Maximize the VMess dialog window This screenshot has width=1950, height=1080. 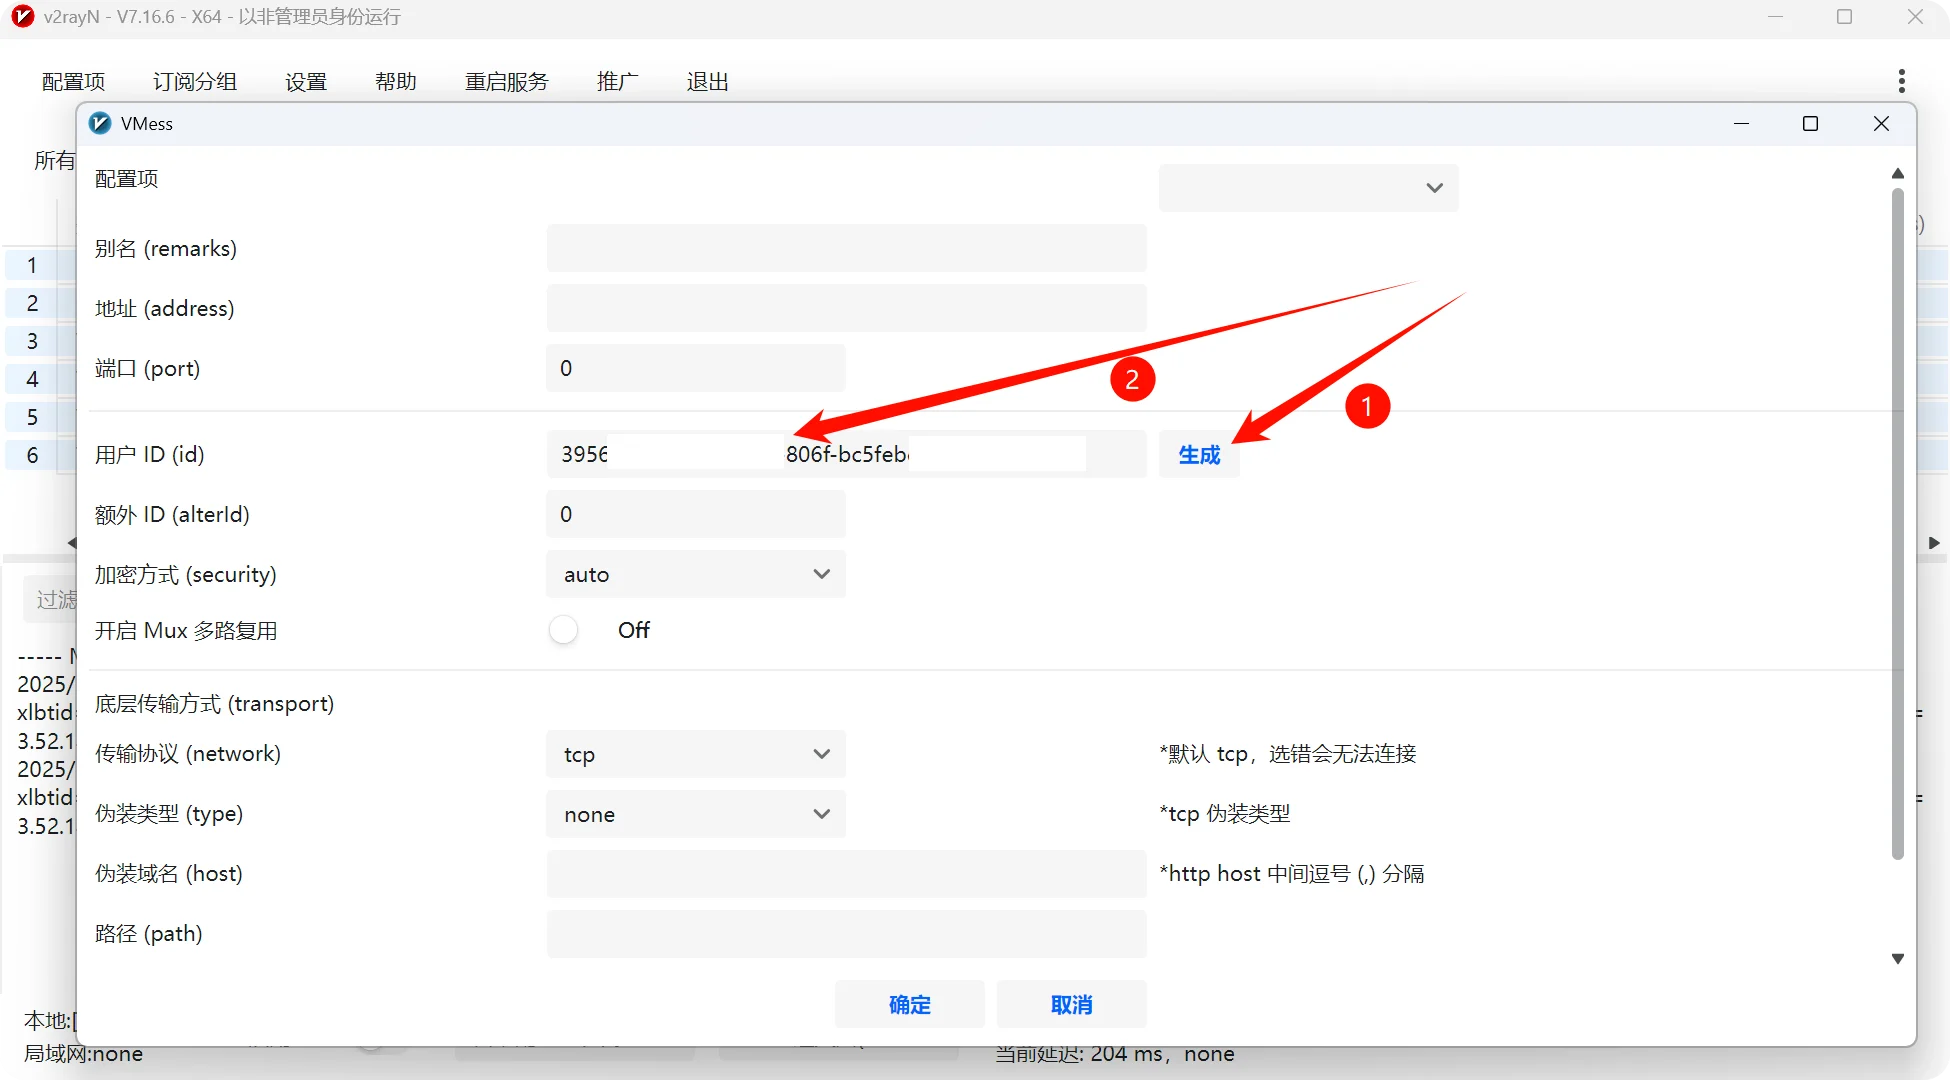coord(1810,123)
